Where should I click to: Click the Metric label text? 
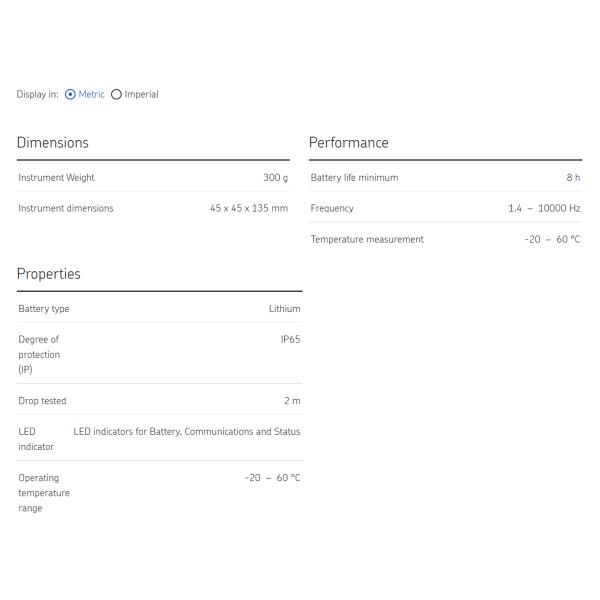[91, 95]
